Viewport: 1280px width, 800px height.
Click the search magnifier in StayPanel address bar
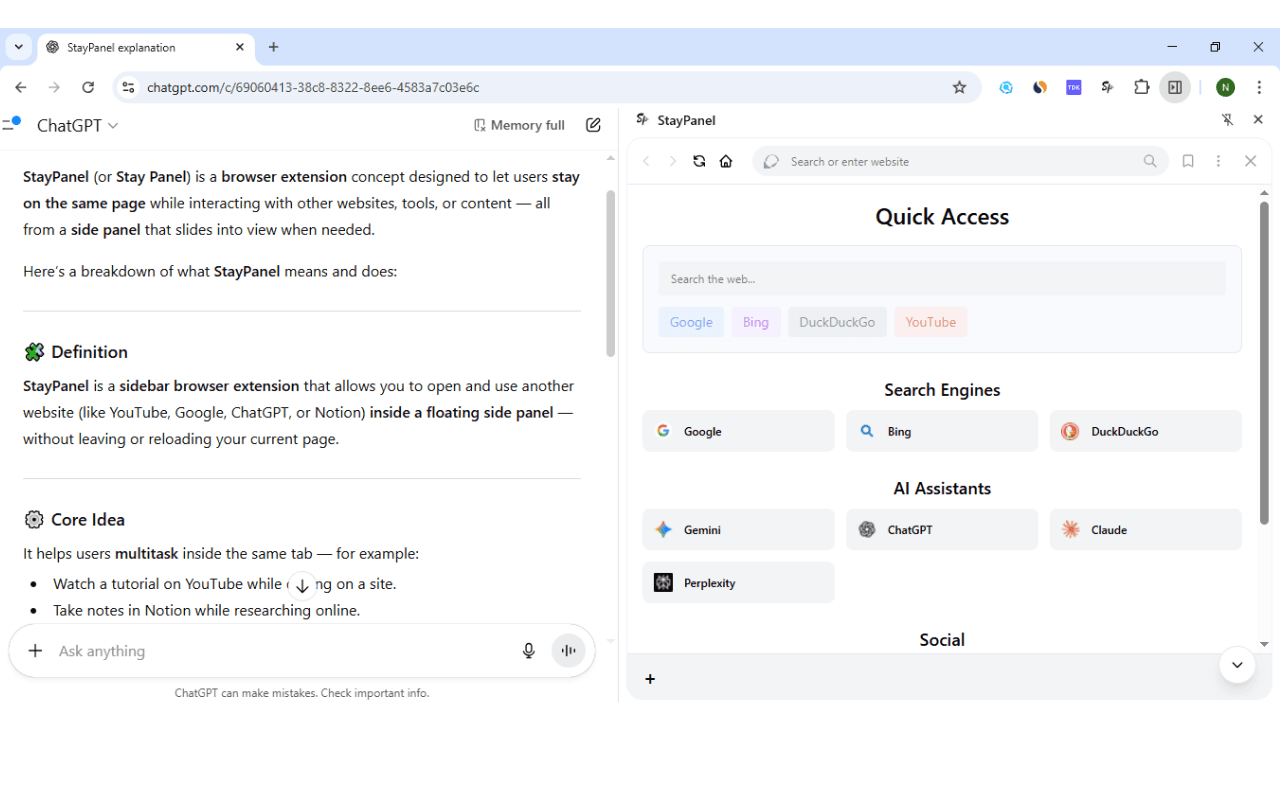[x=1149, y=161]
